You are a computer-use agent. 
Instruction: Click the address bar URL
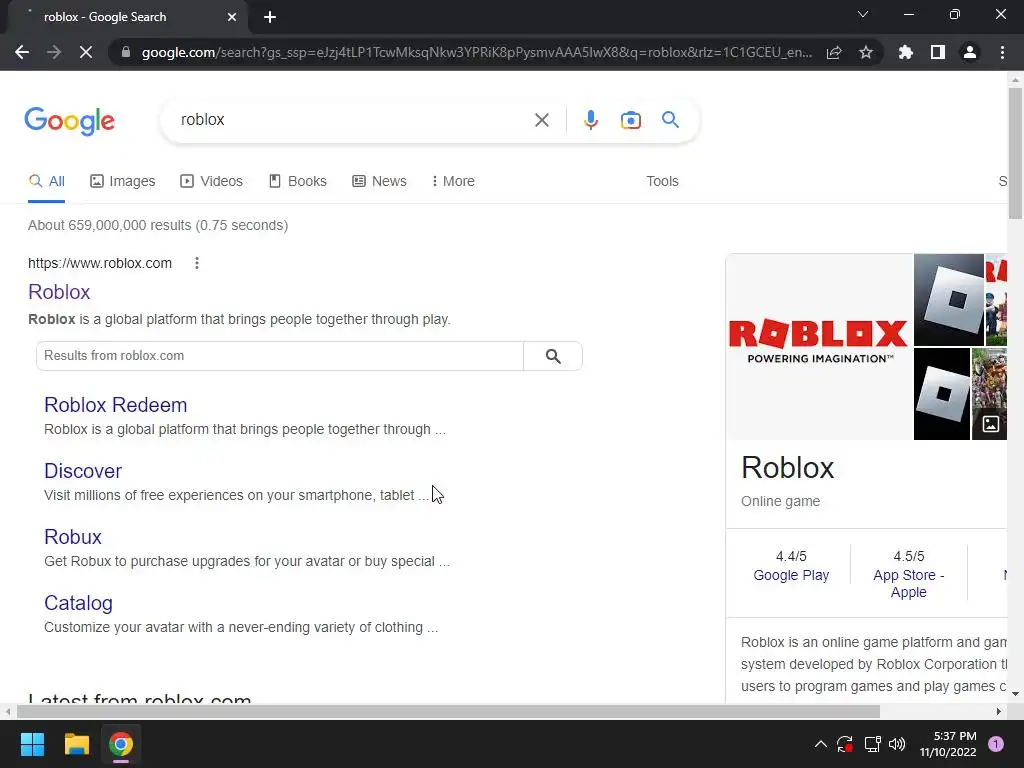[477, 52]
